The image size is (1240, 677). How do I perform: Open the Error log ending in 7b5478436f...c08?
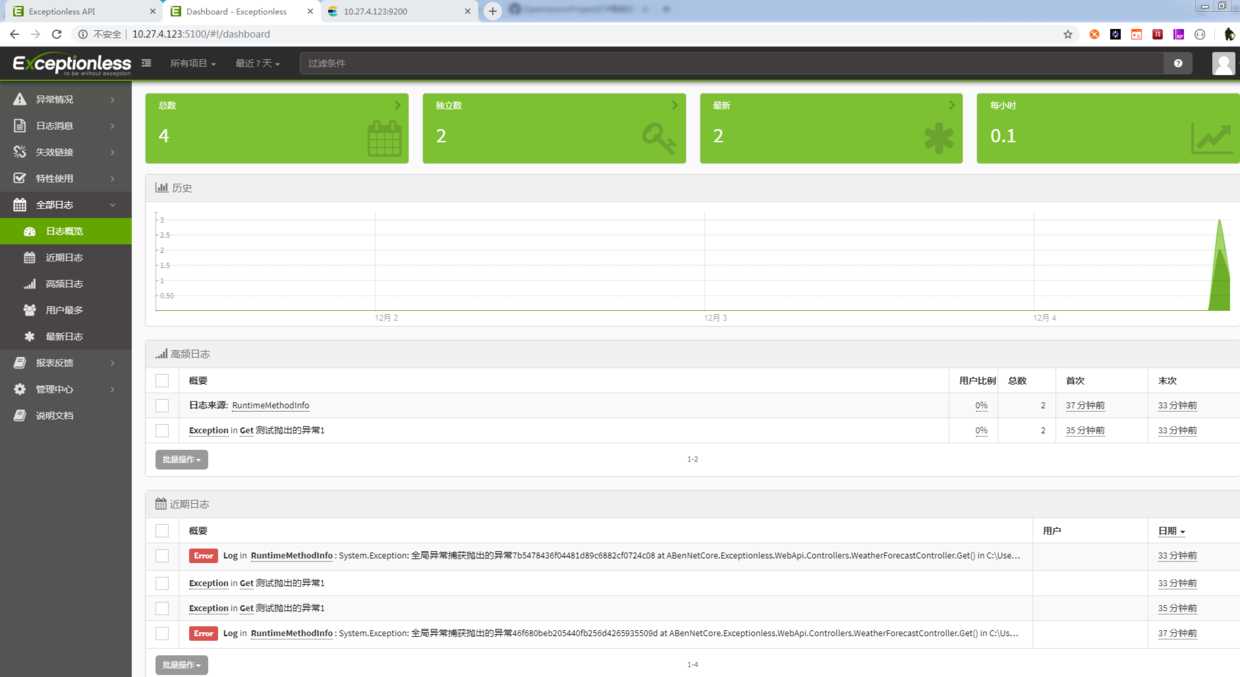(605, 556)
